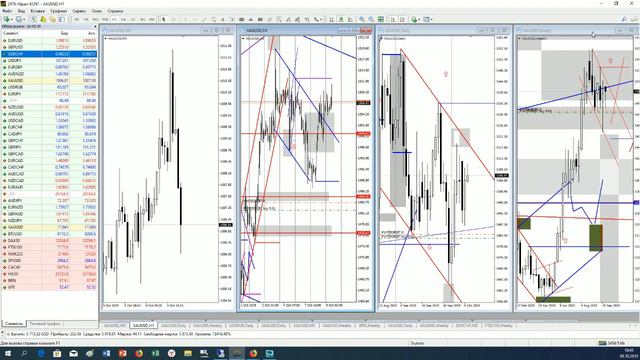Viewport: 640px width, 360px height.
Task: Expand the Templates dropdown arrow
Action: (x=431, y=19)
